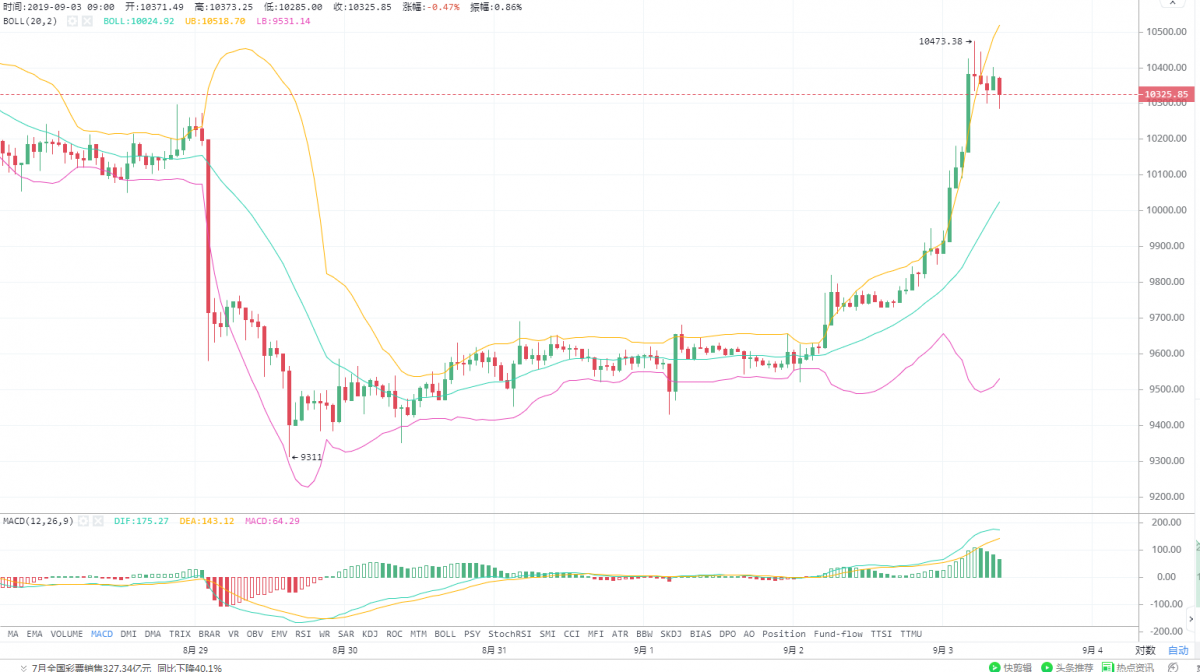This screenshot has width=1200, height=672.
Task: Remove the BOLL indicator with X icon
Action: pos(87,21)
